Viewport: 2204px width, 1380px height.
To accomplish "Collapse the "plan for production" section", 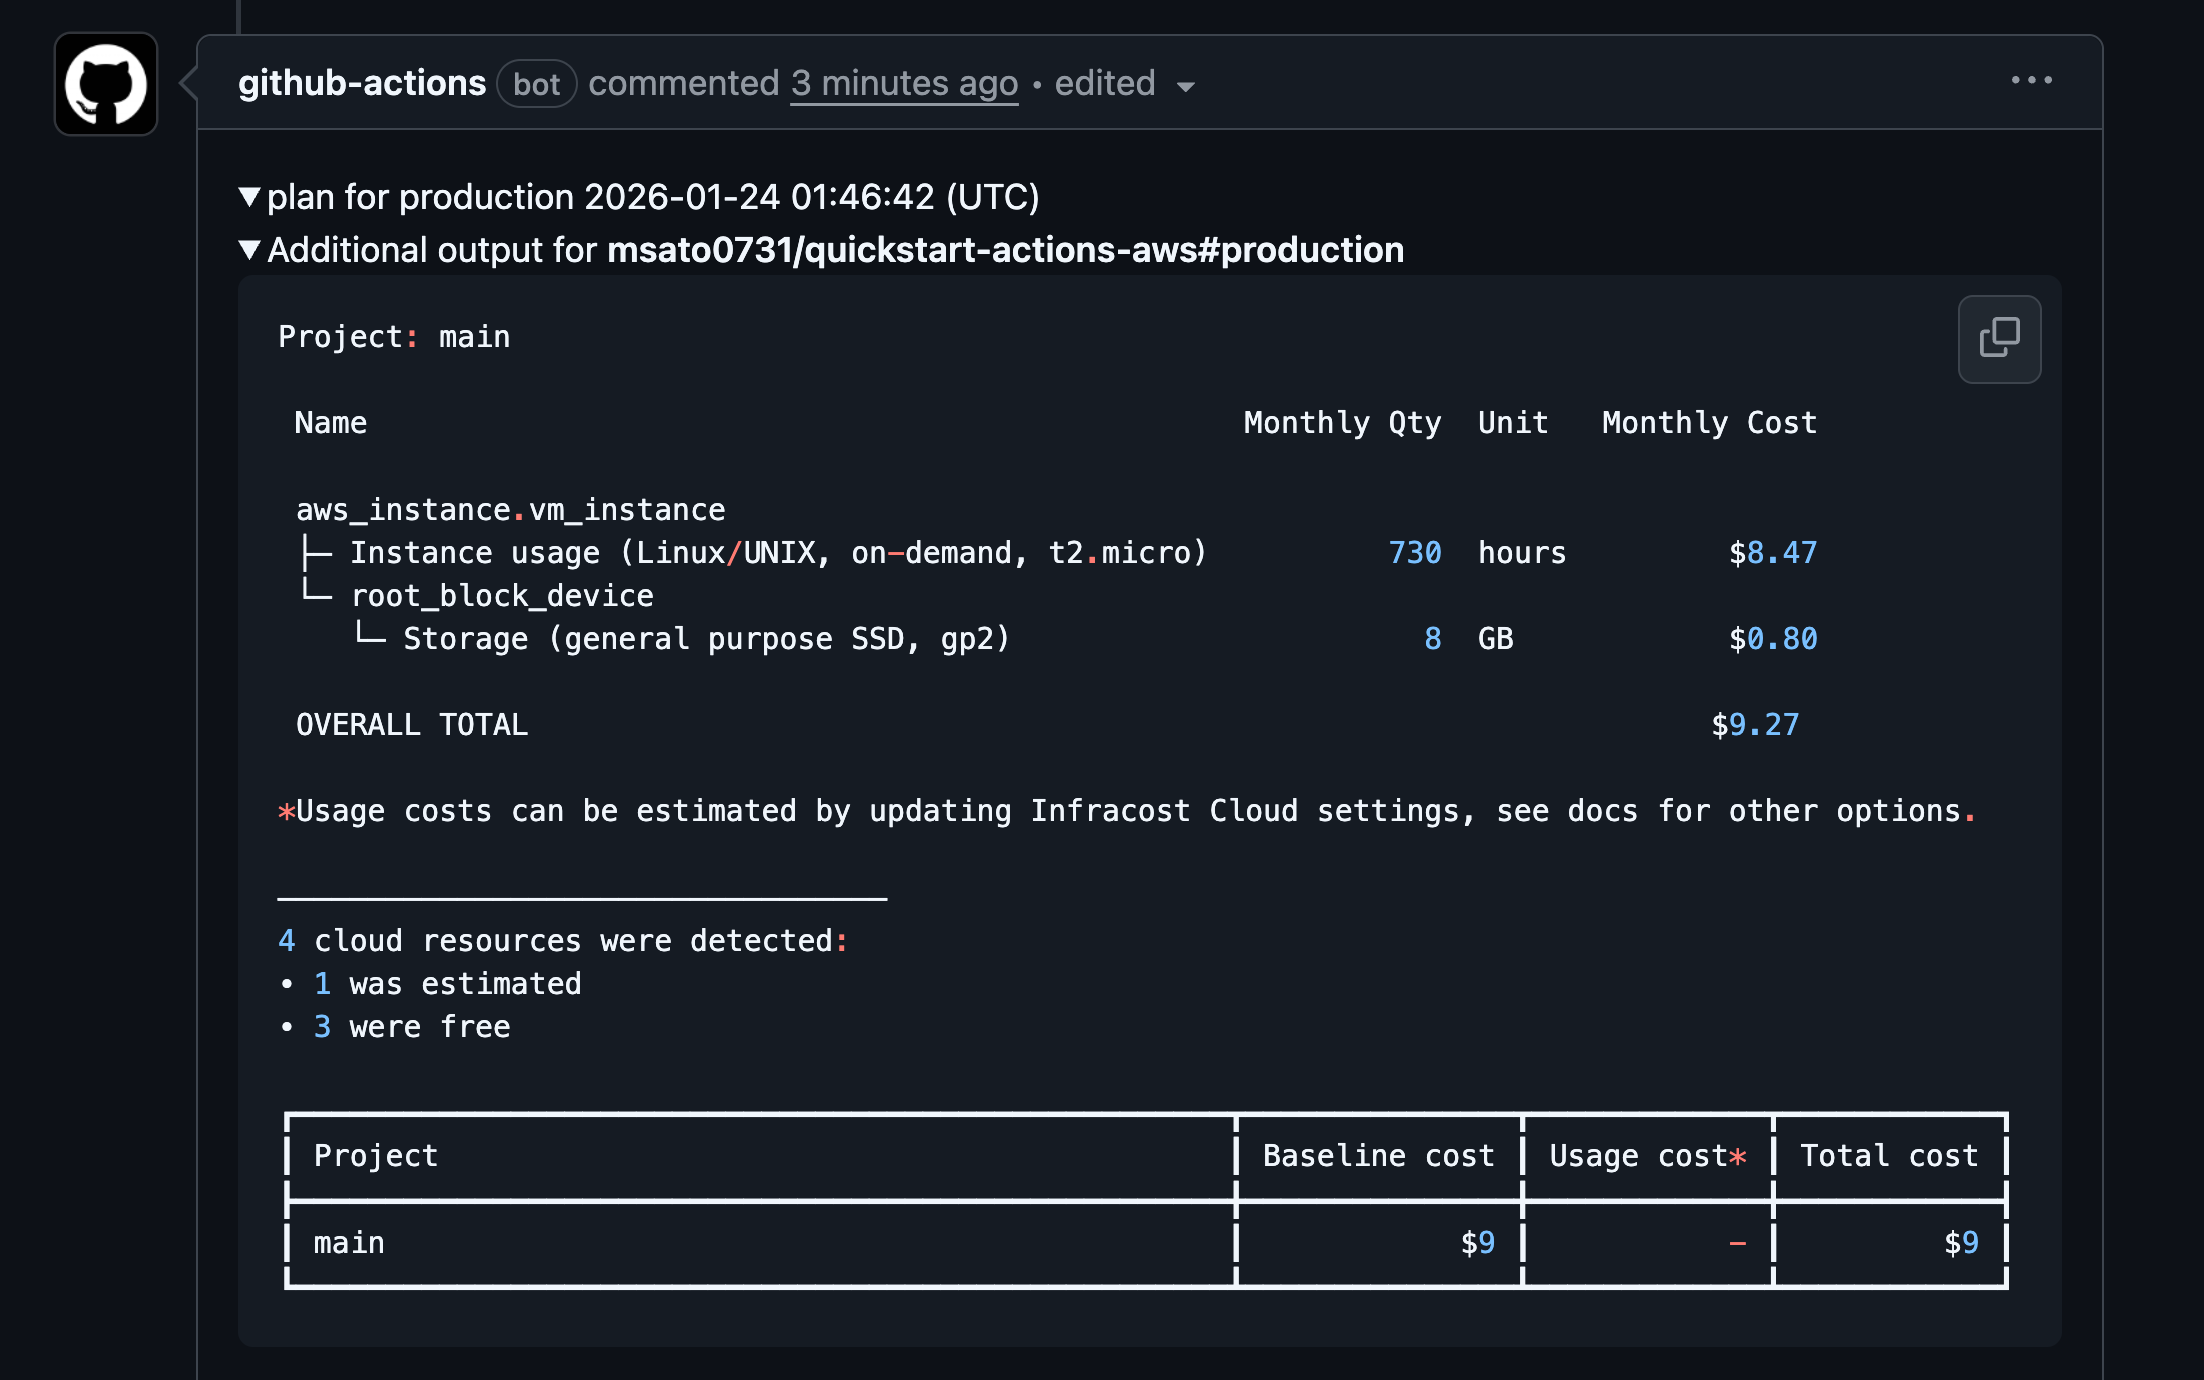I will (x=249, y=197).
